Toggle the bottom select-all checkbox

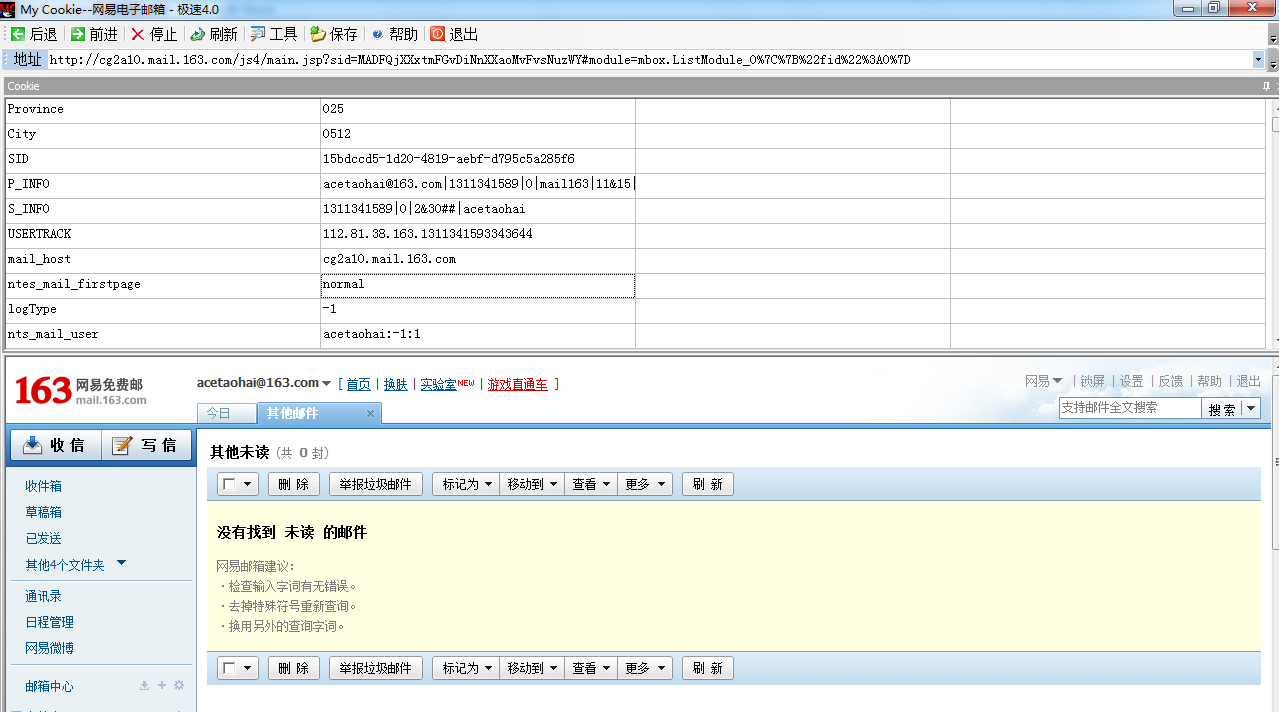(x=230, y=668)
